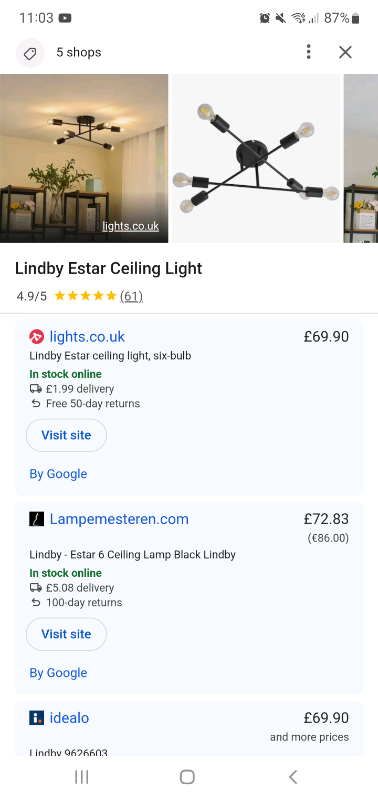The height and width of the screenshot is (800, 378).
Task: Tap the Android back arrow
Action: point(293,777)
